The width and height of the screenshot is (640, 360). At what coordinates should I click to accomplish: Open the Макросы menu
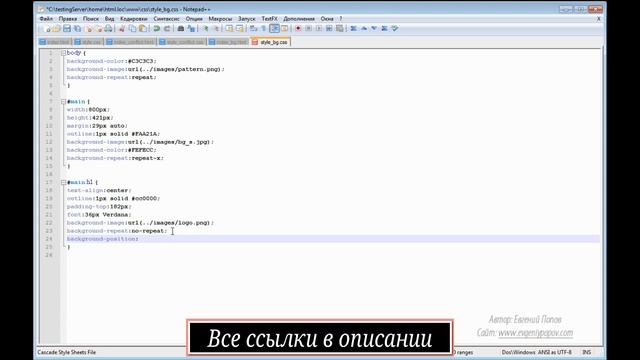click(x=220, y=19)
